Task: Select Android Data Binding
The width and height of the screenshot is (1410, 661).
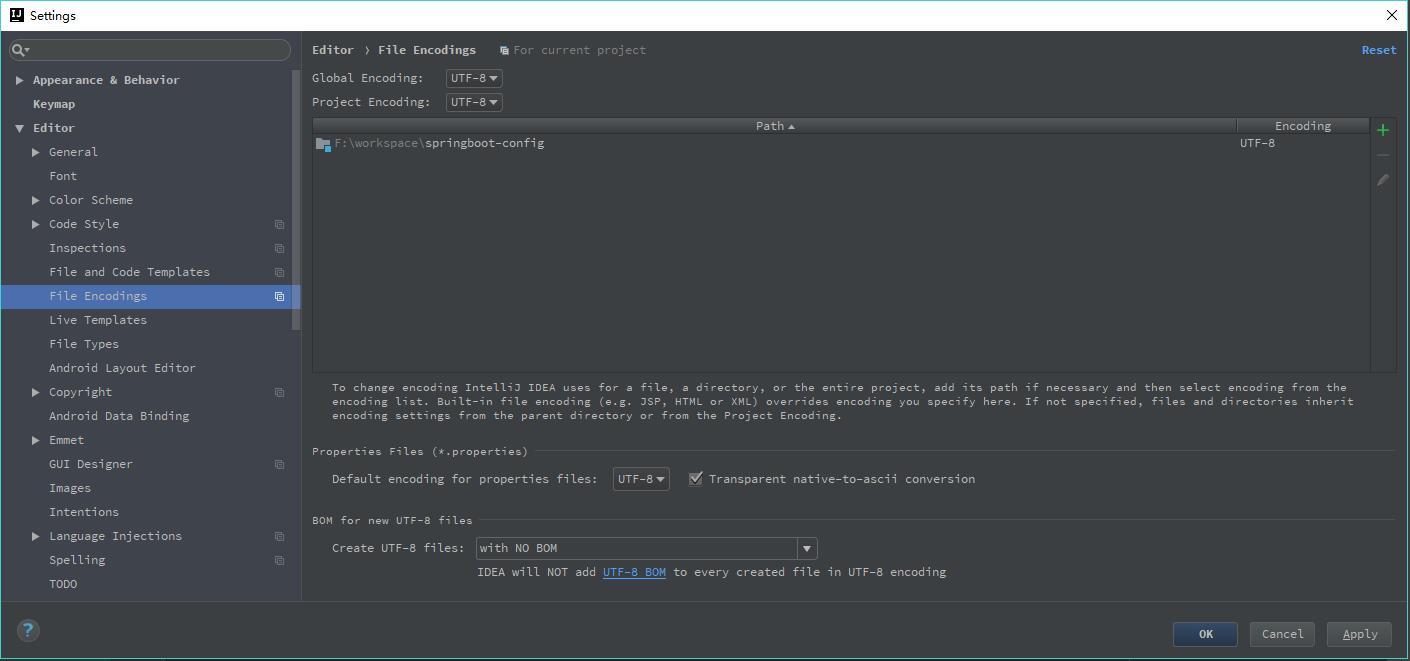Action: pos(119,416)
